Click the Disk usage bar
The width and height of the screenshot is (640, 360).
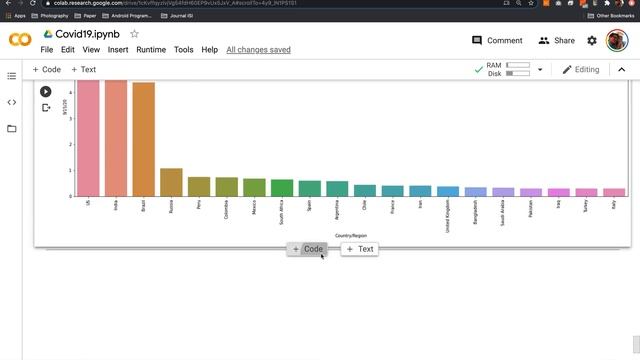tap(518, 73)
